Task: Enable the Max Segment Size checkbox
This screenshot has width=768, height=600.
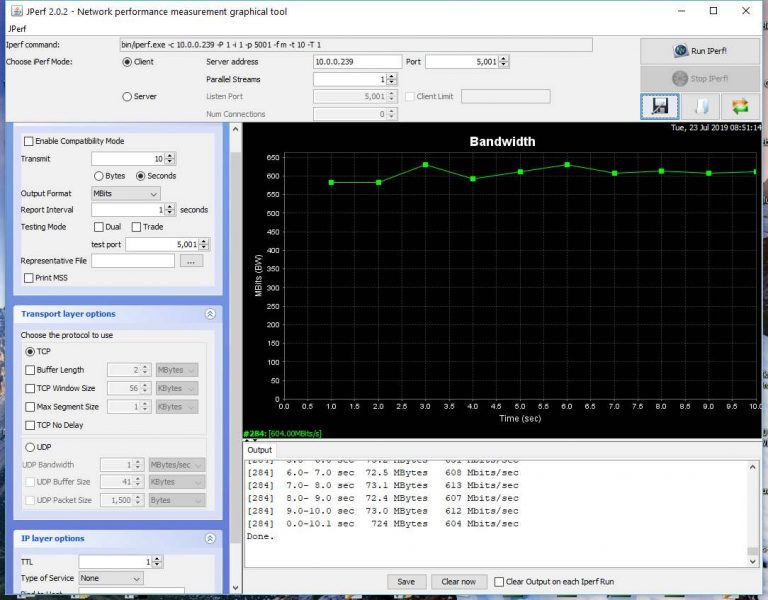Action: pos(30,407)
